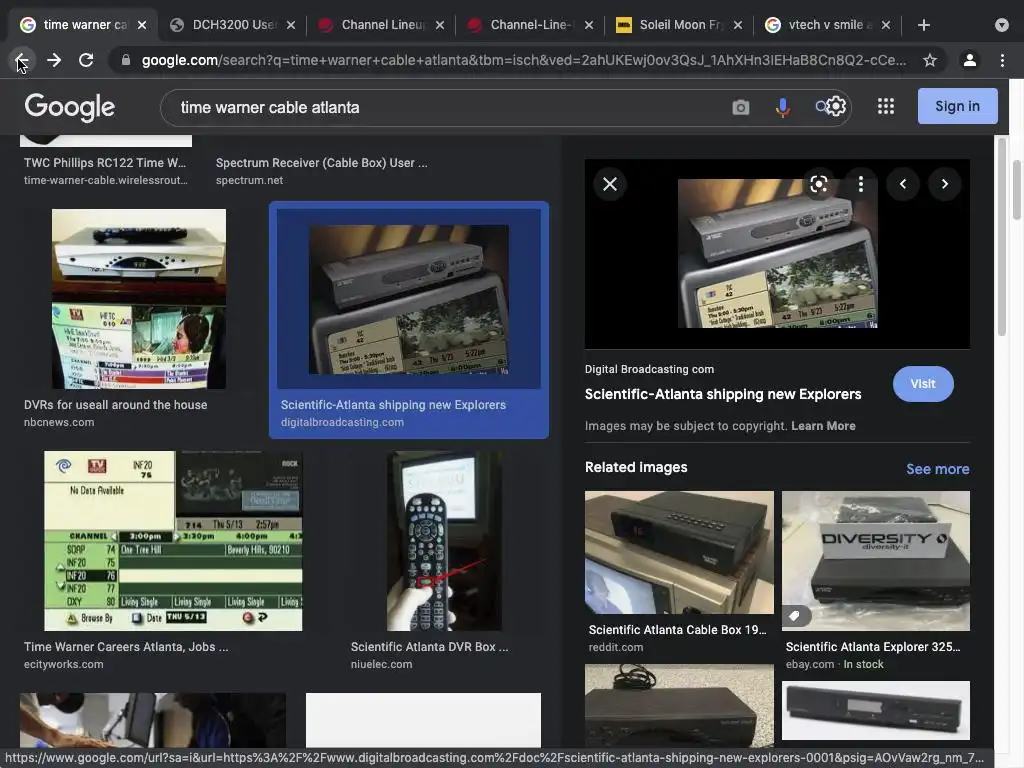This screenshot has height=768, width=1024.
Task: Close the vtech v smile tab
Action: (886, 25)
